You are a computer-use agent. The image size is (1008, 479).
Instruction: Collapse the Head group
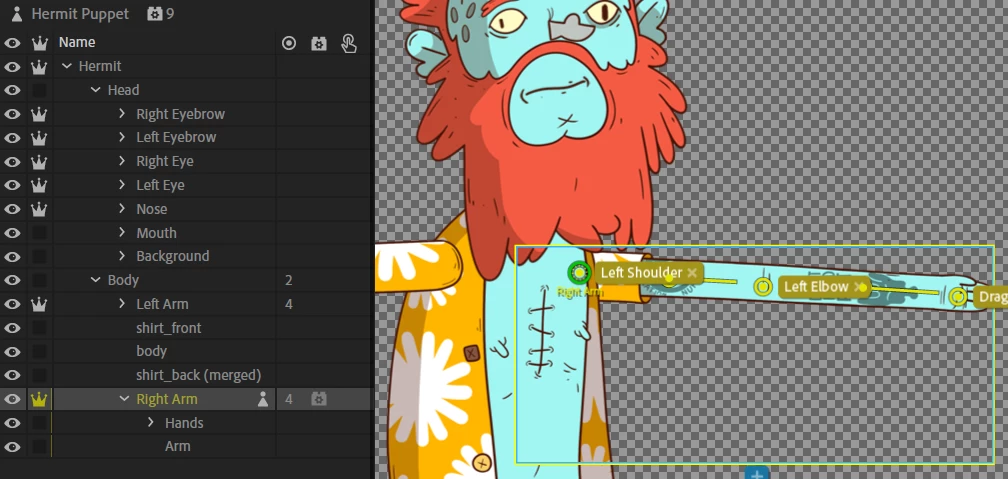pos(96,90)
